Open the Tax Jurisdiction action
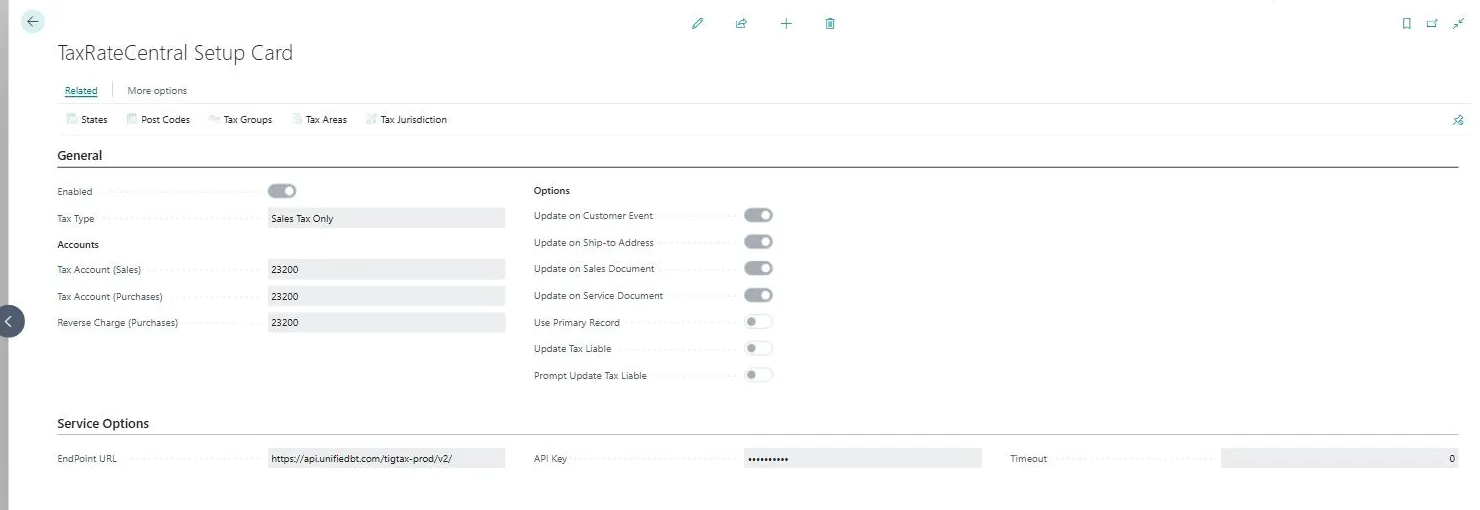This screenshot has height=510, width=1480. (x=406, y=120)
